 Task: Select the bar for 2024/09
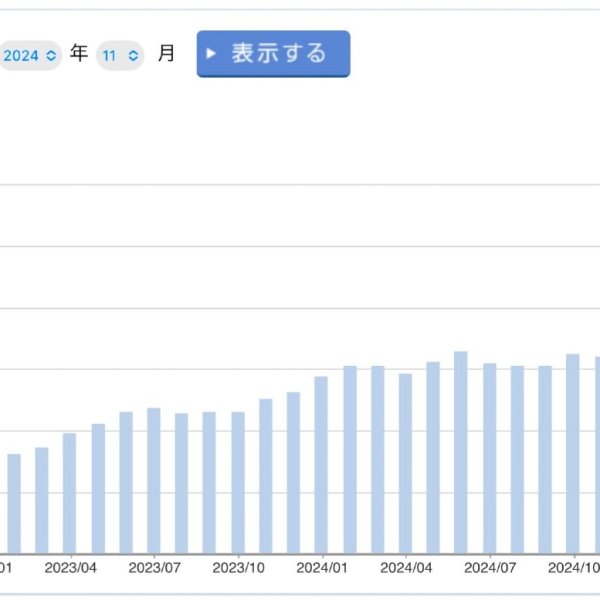pyautogui.click(x=545, y=459)
